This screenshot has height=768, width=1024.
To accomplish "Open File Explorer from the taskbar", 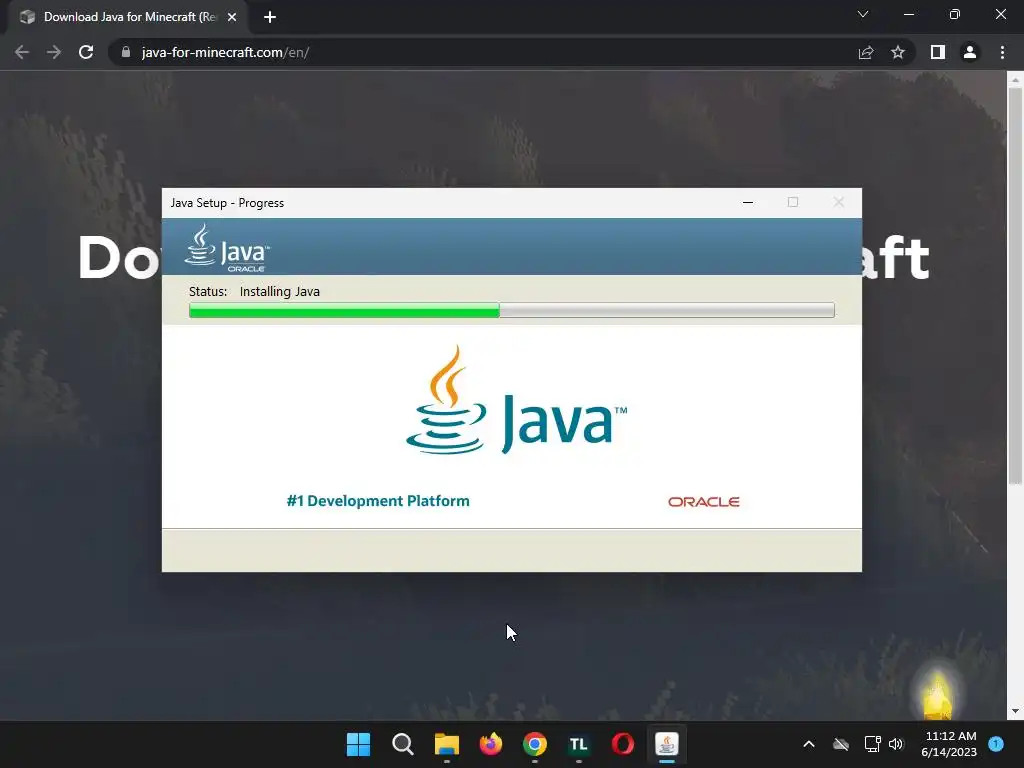I will tap(447, 744).
